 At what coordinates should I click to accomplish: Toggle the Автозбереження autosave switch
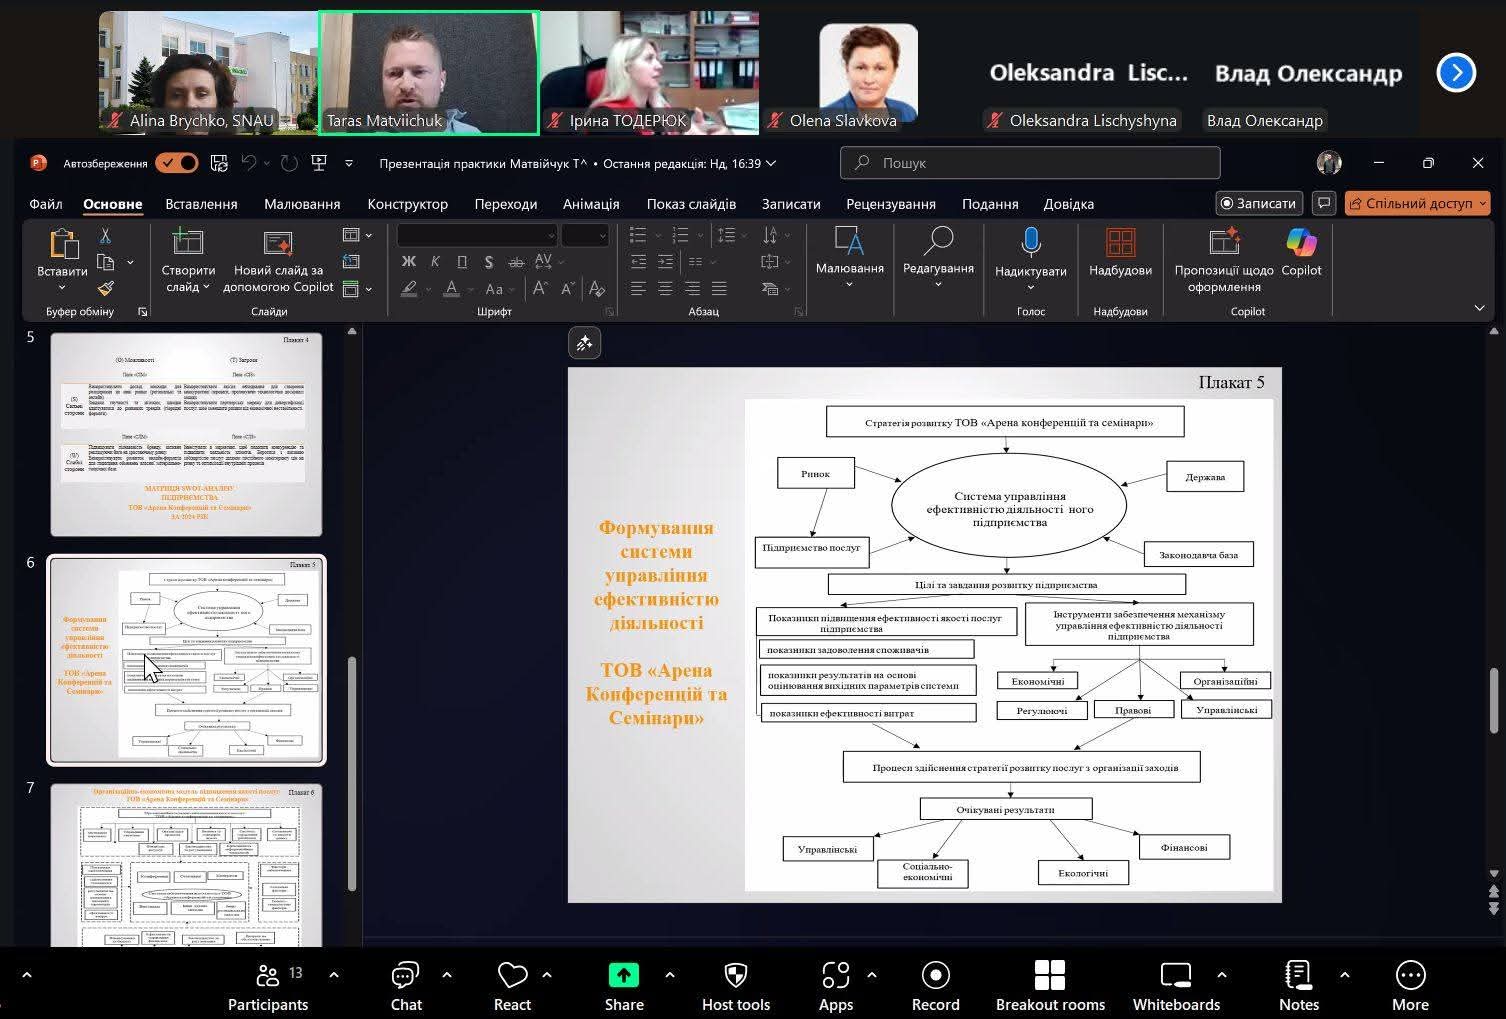click(176, 163)
